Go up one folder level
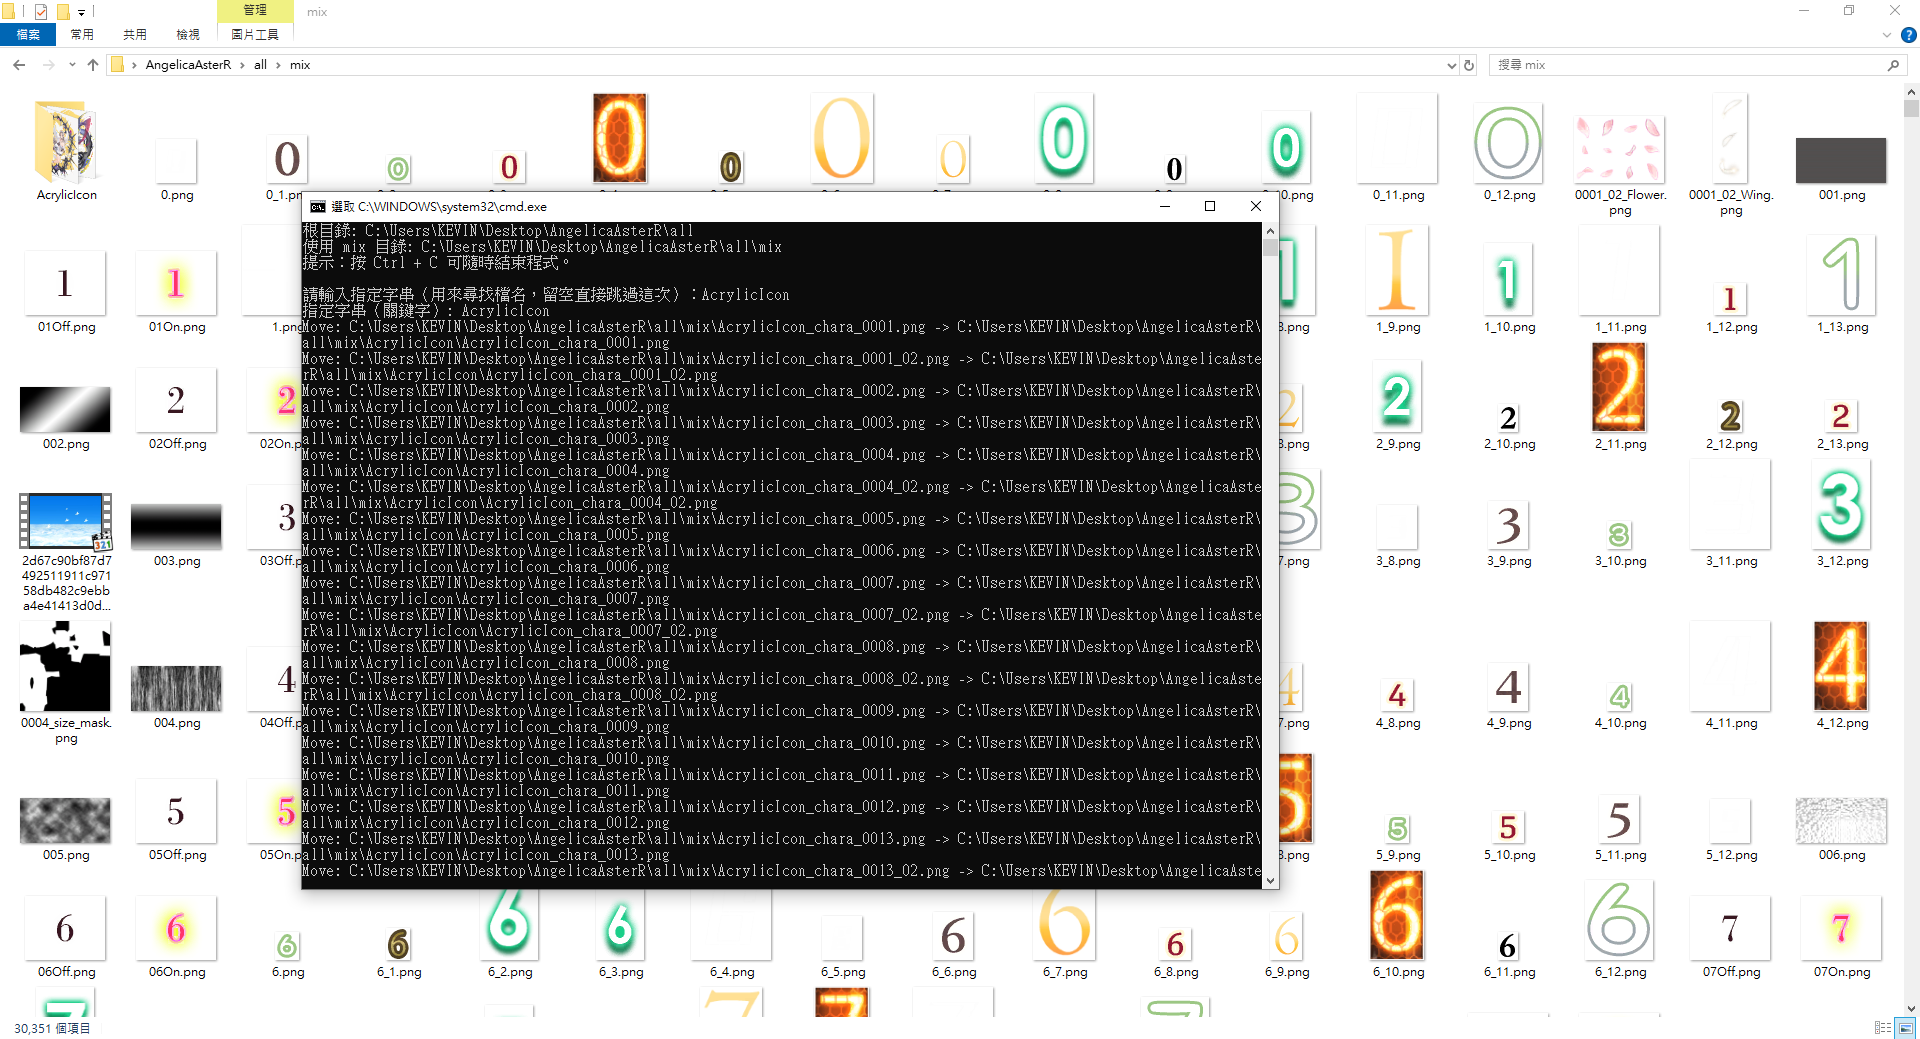Viewport: 1920px width, 1039px height. [x=93, y=65]
